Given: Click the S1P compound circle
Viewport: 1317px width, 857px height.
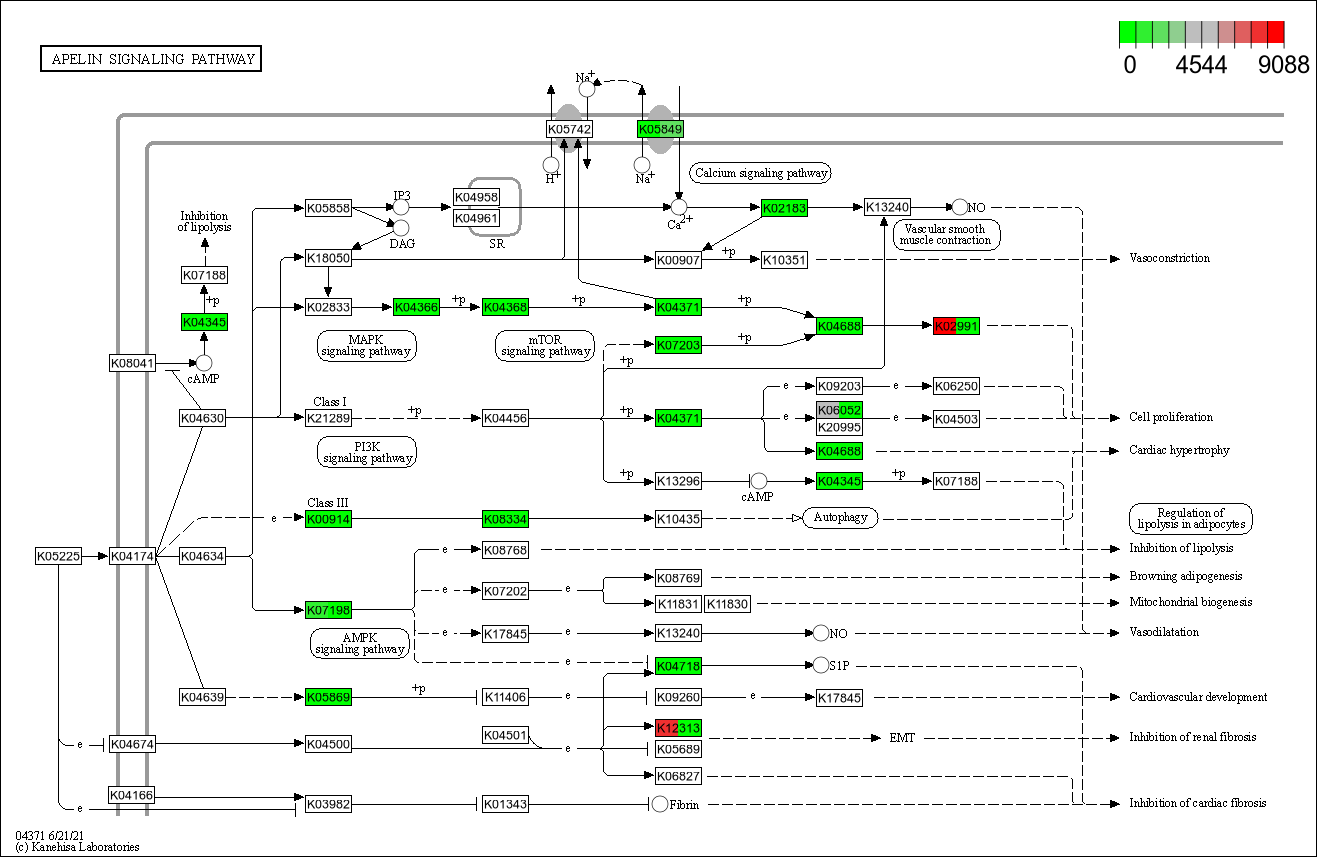Looking at the screenshot, I should pyautogui.click(x=821, y=665).
